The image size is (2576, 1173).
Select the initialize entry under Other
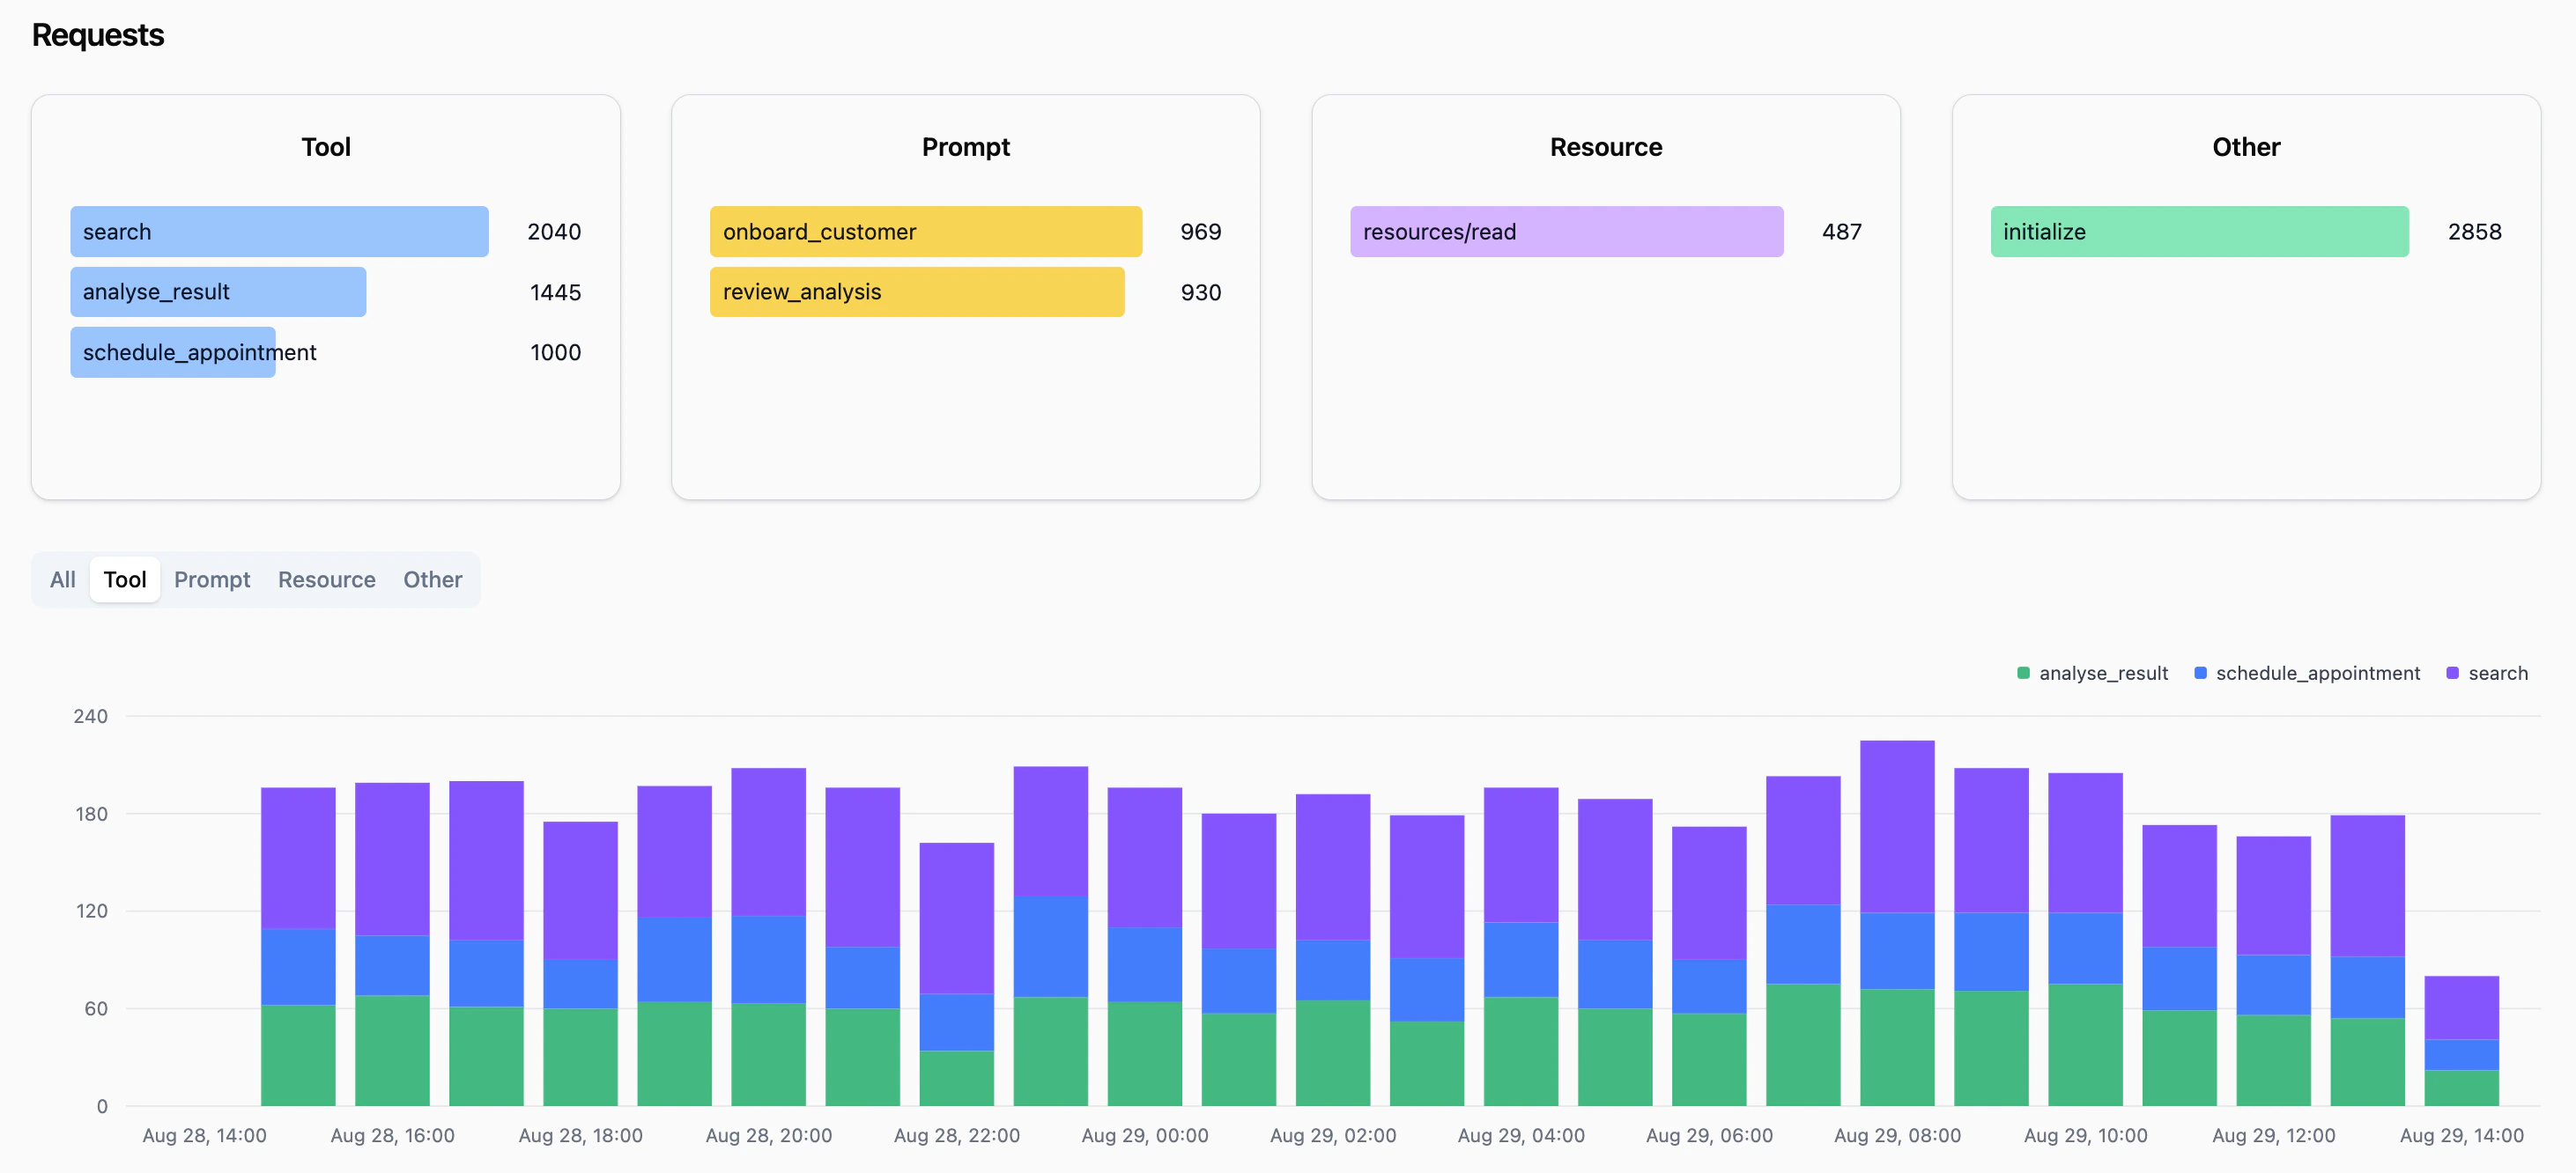(2199, 231)
